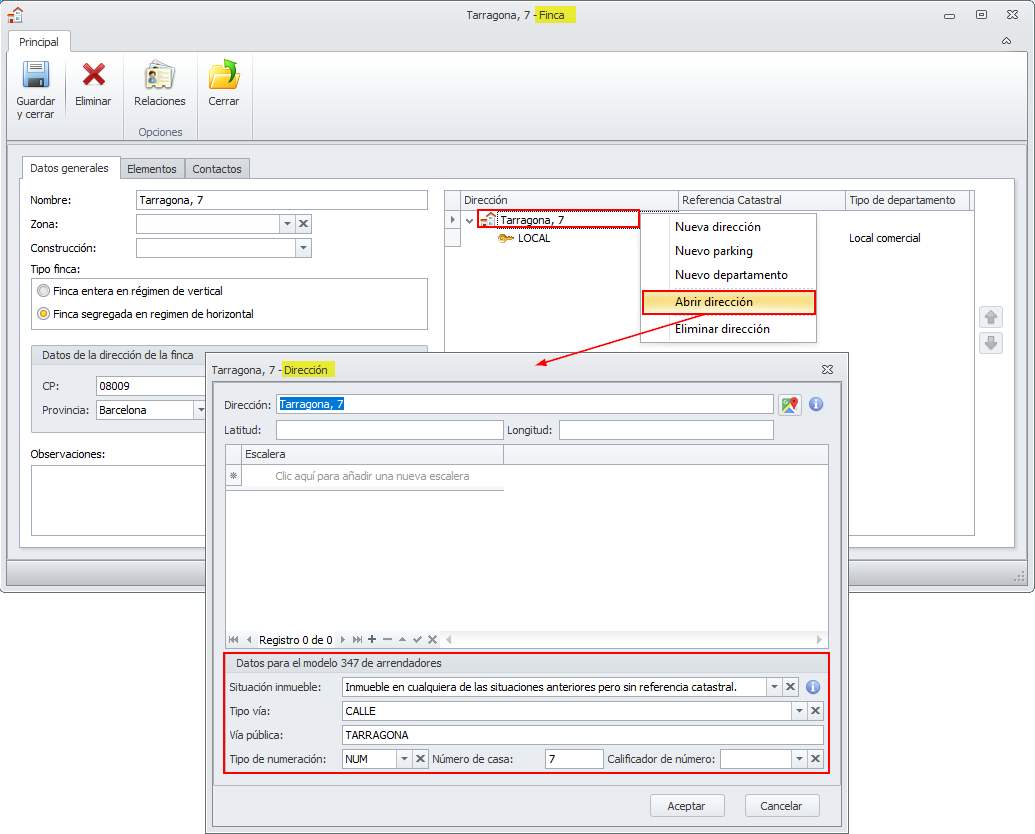The width and height of the screenshot is (1035, 834).
Task: Open the Provincia dropdown
Action: [x=199, y=410]
